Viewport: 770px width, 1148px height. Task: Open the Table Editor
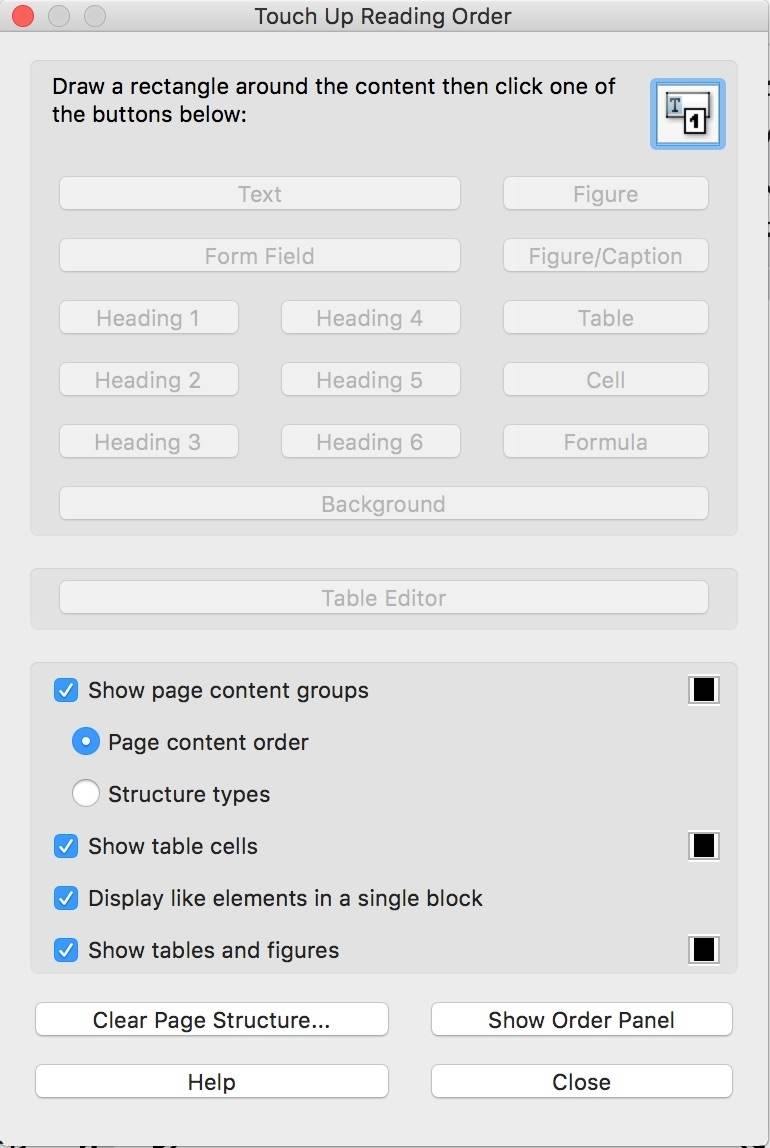coord(383,598)
